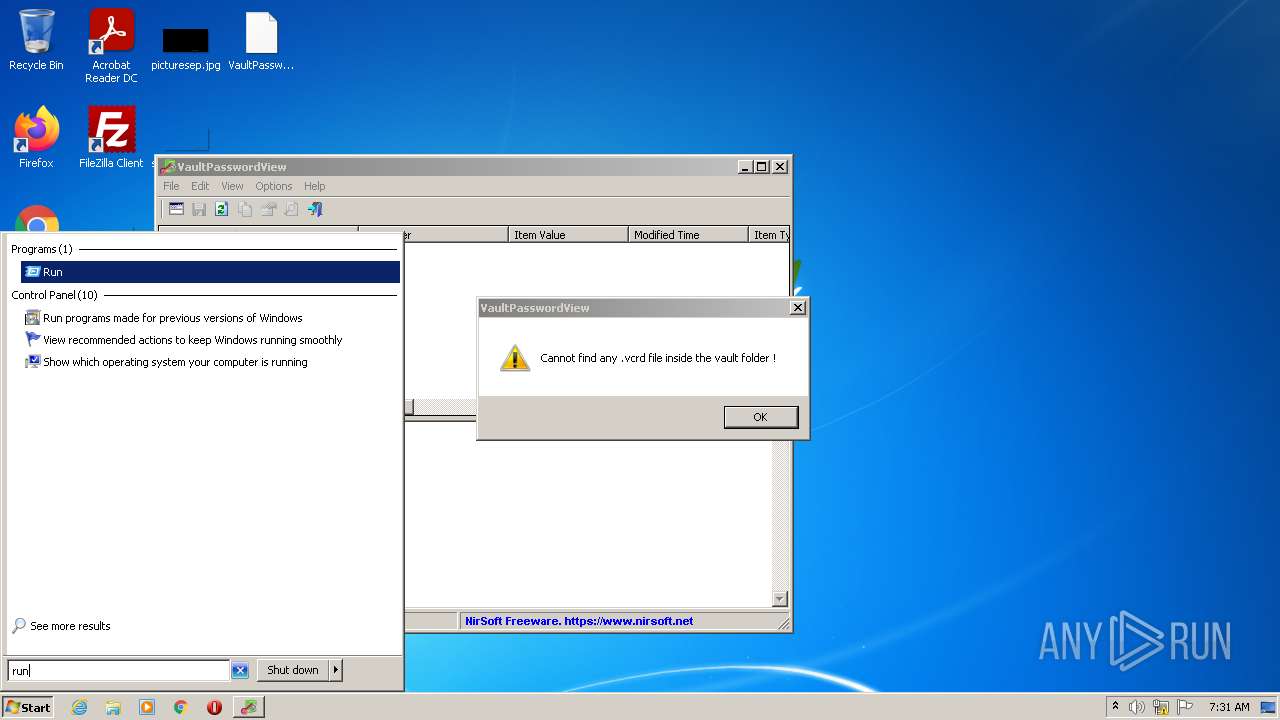The image size is (1280, 720).
Task: Open the Acrobat Reader DC desktop shortcut
Action: point(111,46)
